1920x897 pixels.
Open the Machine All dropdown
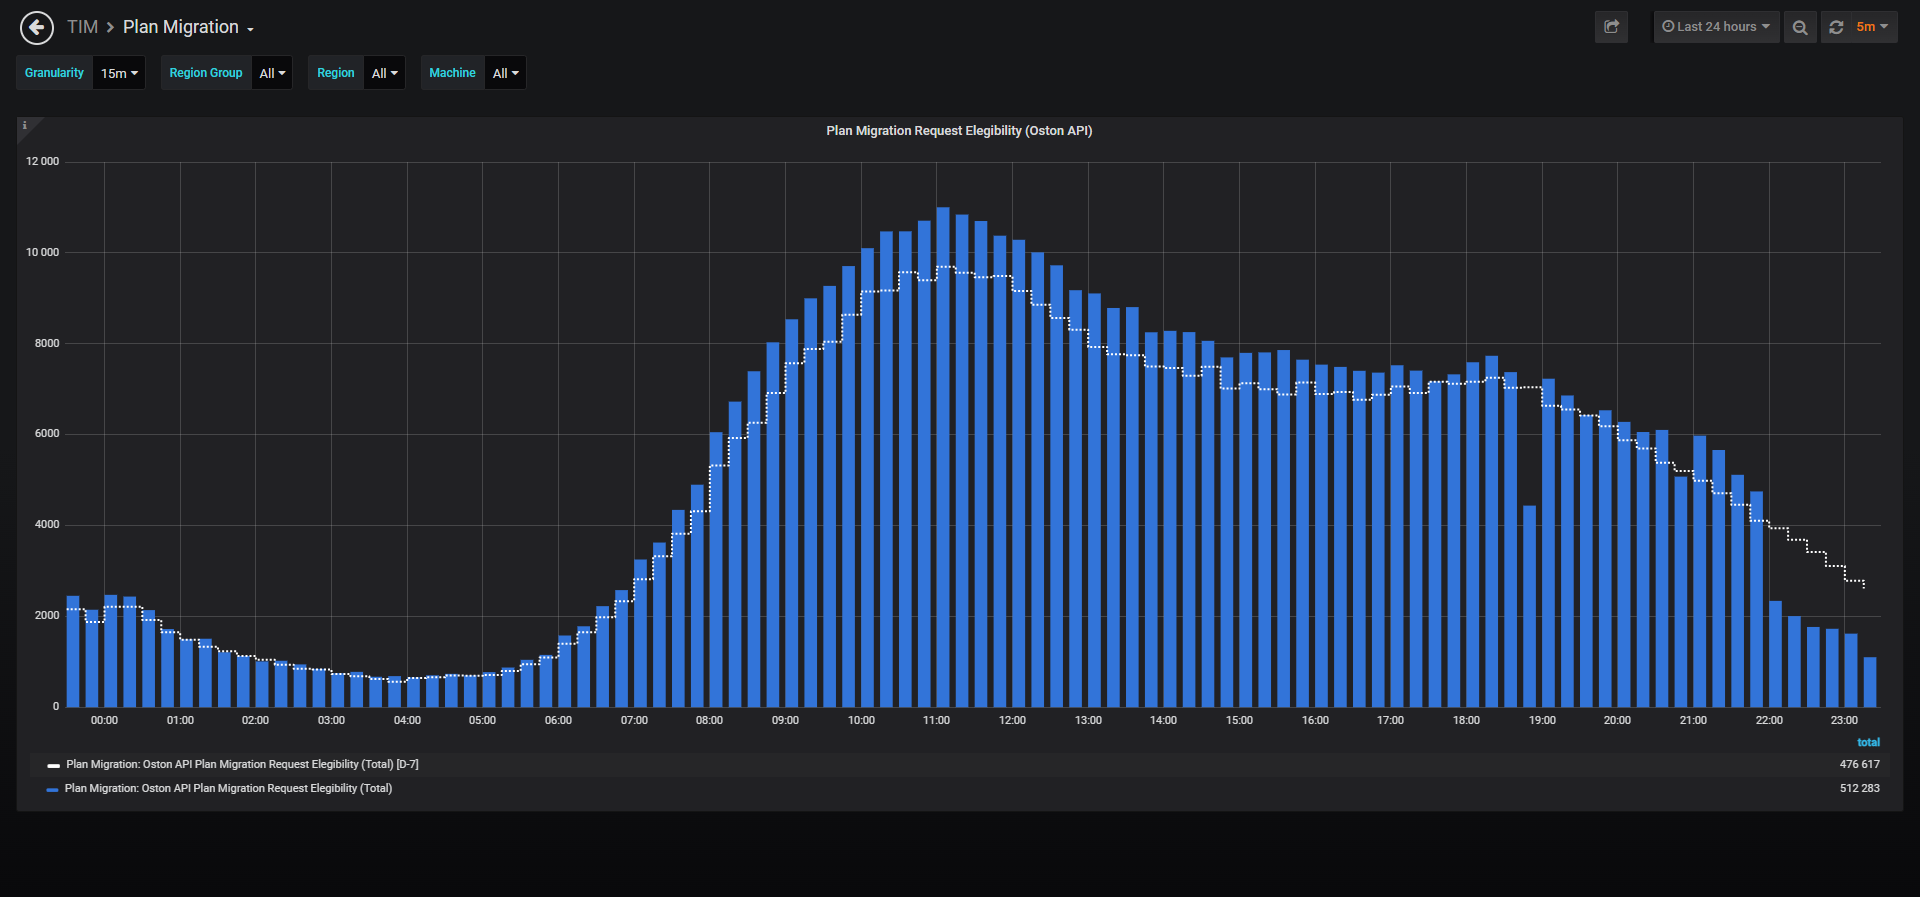[x=506, y=73]
